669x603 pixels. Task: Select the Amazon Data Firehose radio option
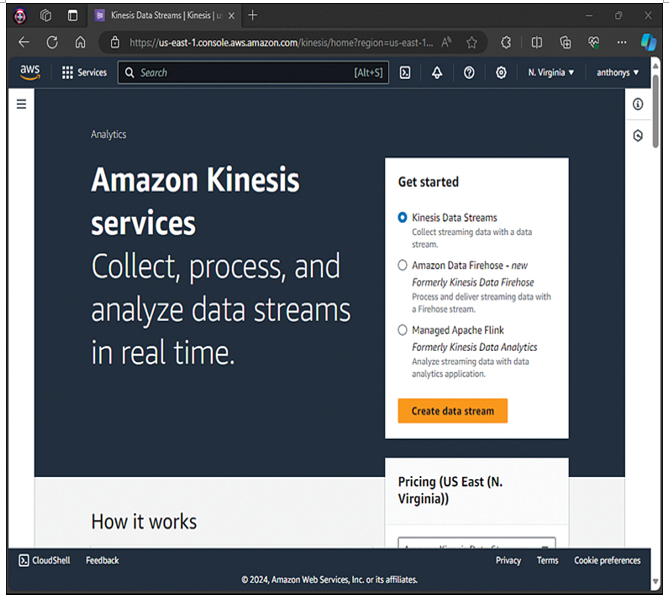(402, 265)
